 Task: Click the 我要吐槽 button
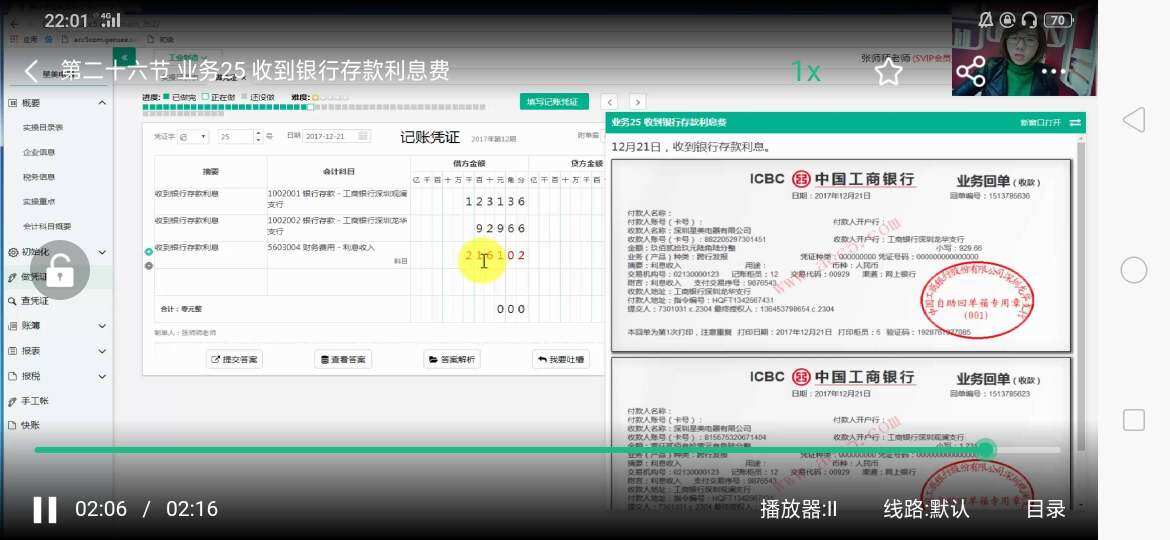560,360
